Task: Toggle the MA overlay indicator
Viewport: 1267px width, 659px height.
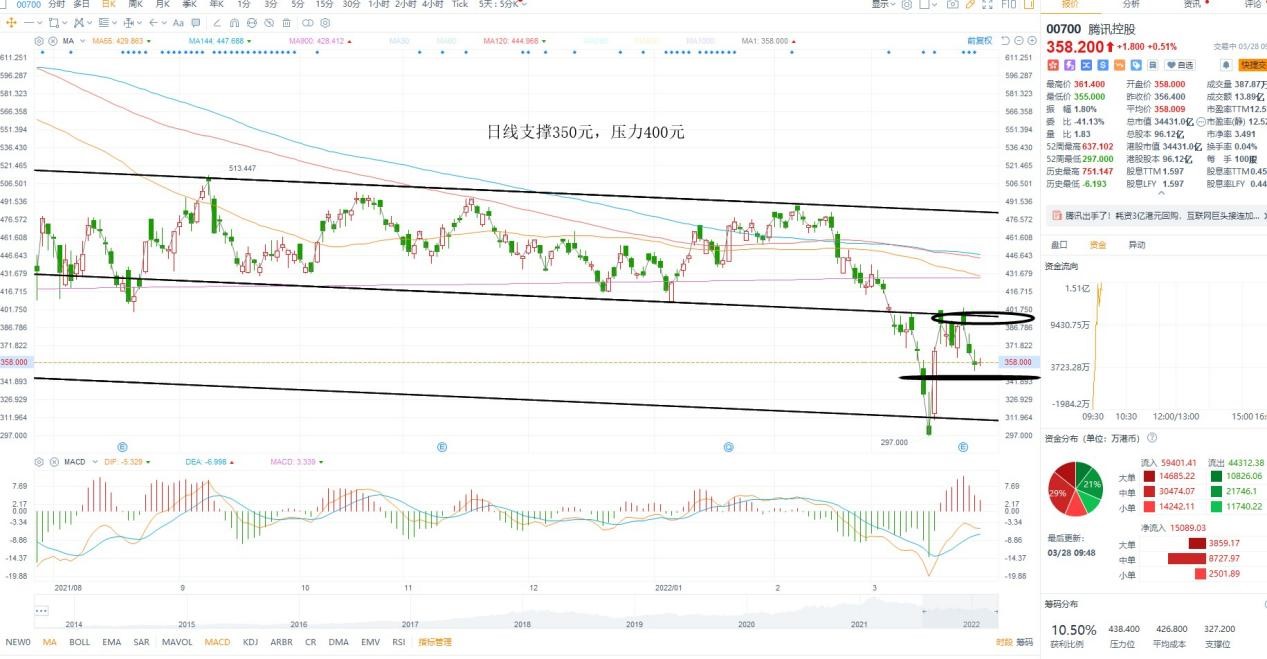Action: click(49, 642)
